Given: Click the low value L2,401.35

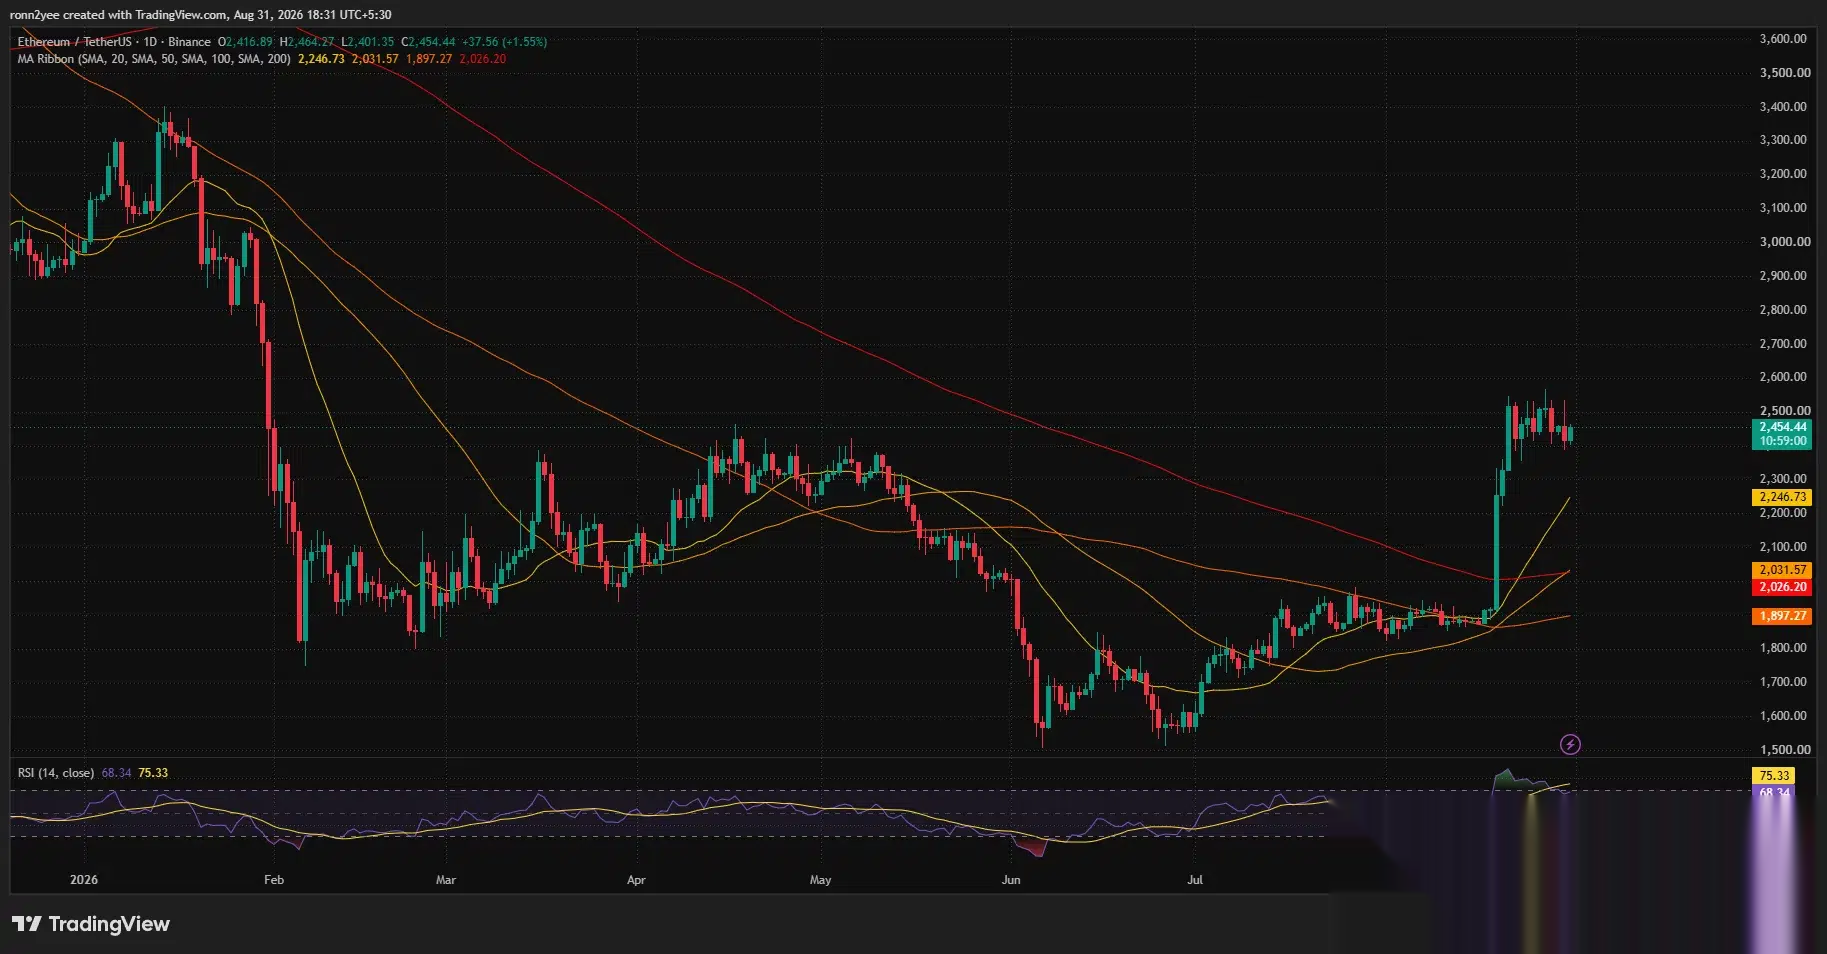Looking at the screenshot, I should tap(368, 42).
